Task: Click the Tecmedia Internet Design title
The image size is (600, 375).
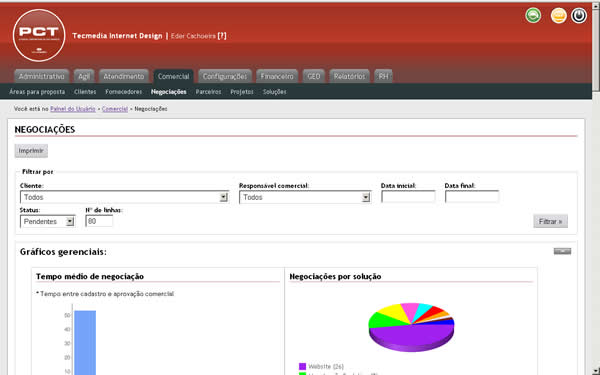Action: point(117,36)
